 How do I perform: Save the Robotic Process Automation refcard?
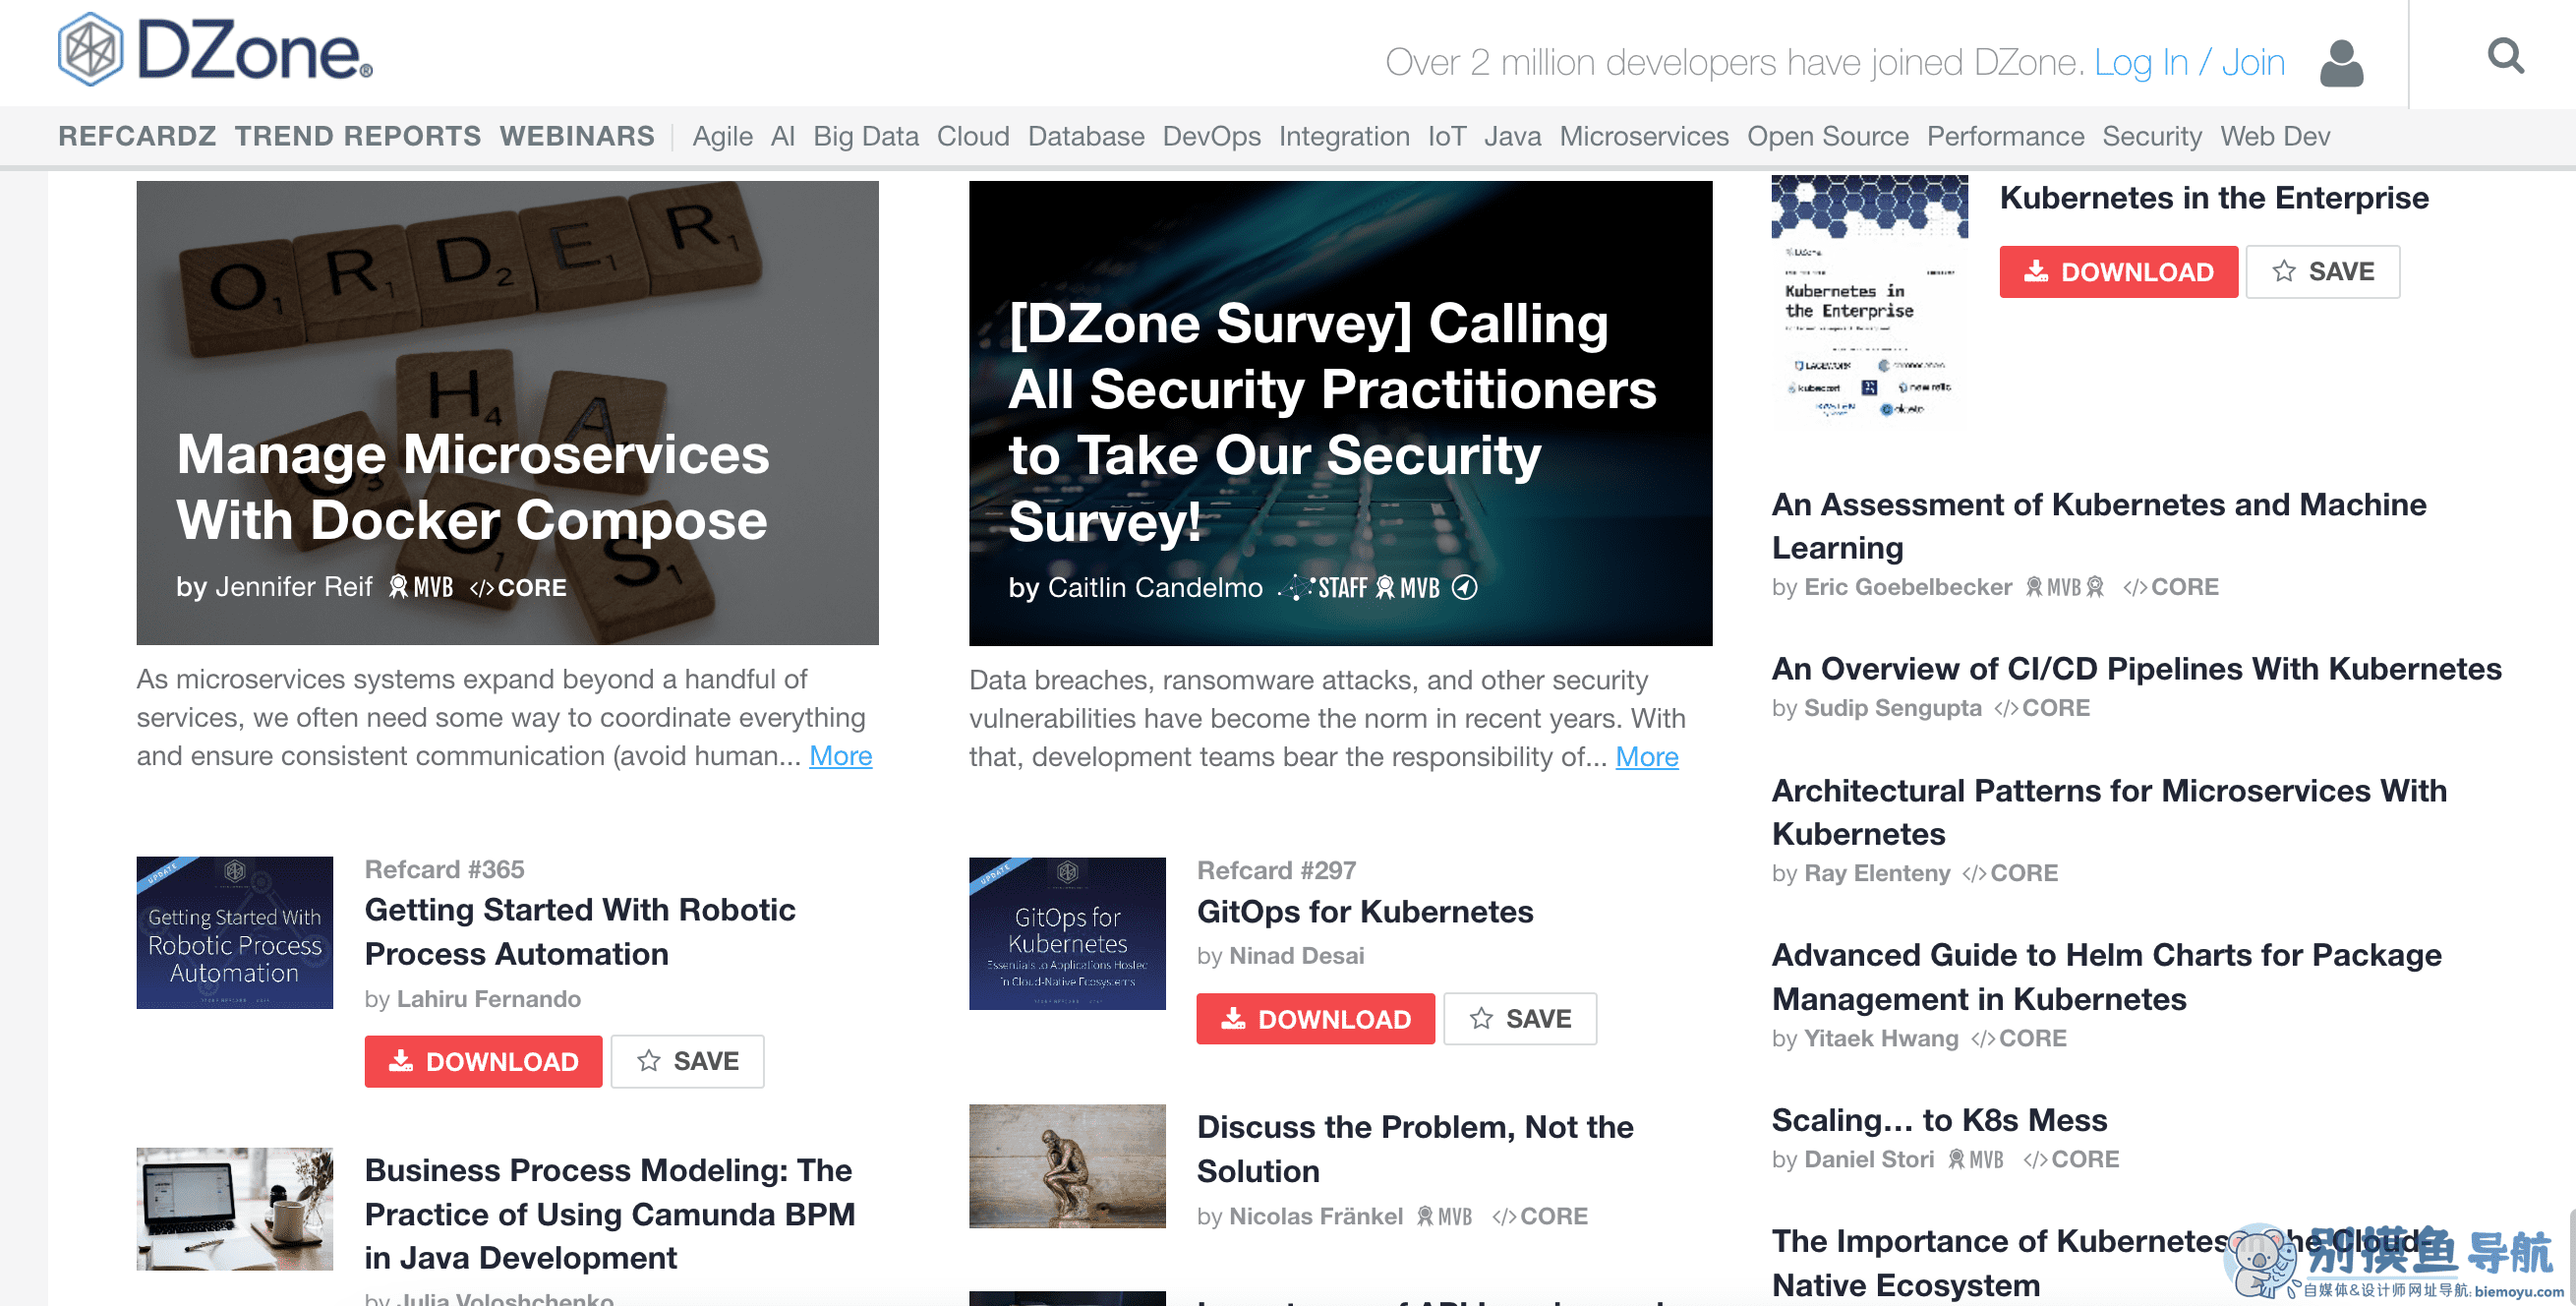click(687, 1060)
